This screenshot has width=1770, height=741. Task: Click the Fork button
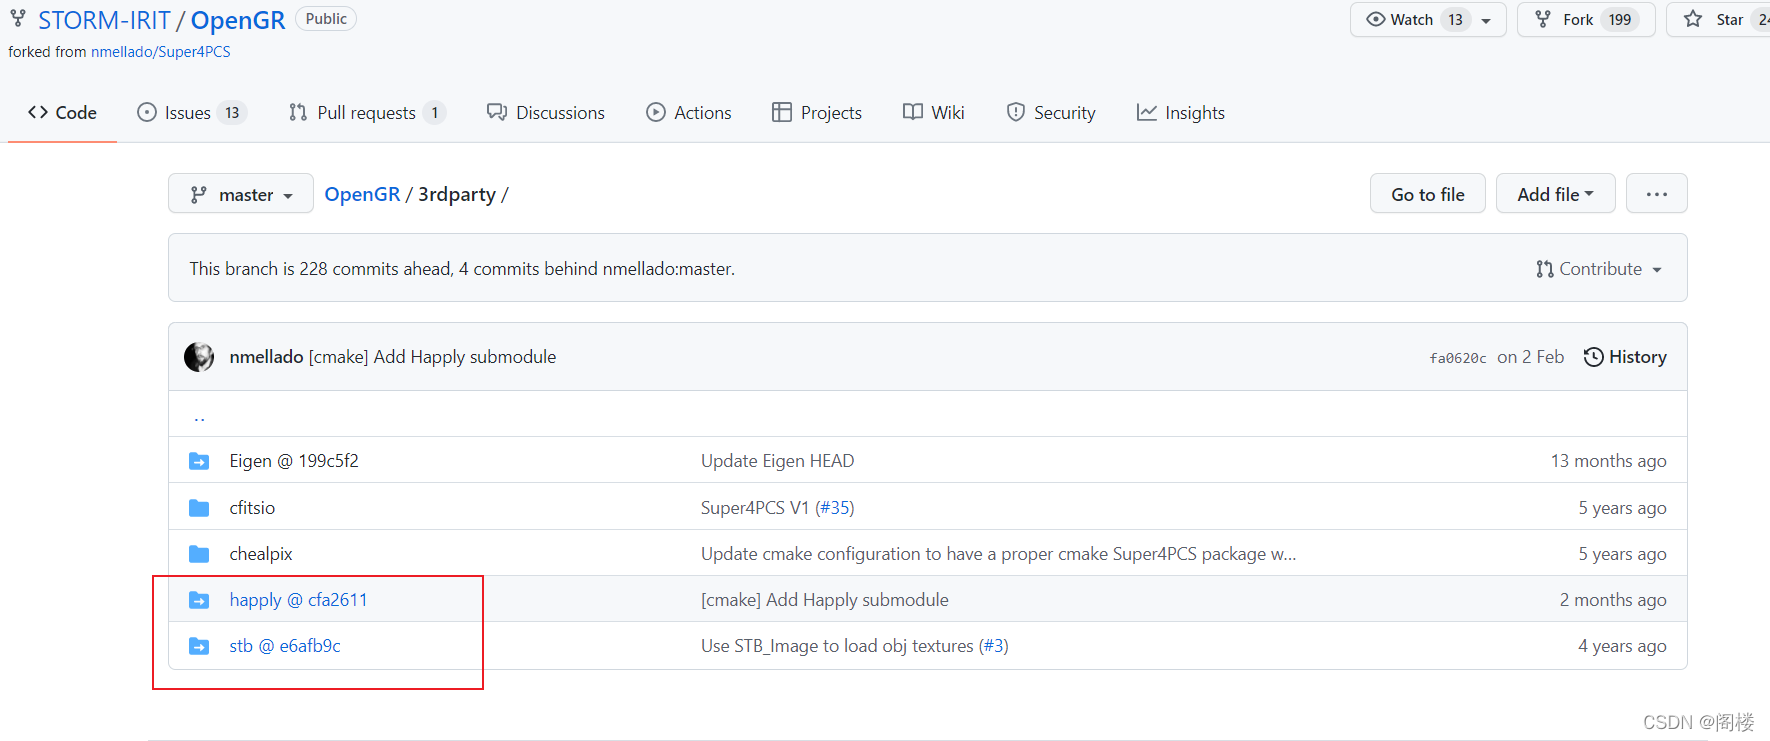pyautogui.click(x=1586, y=20)
